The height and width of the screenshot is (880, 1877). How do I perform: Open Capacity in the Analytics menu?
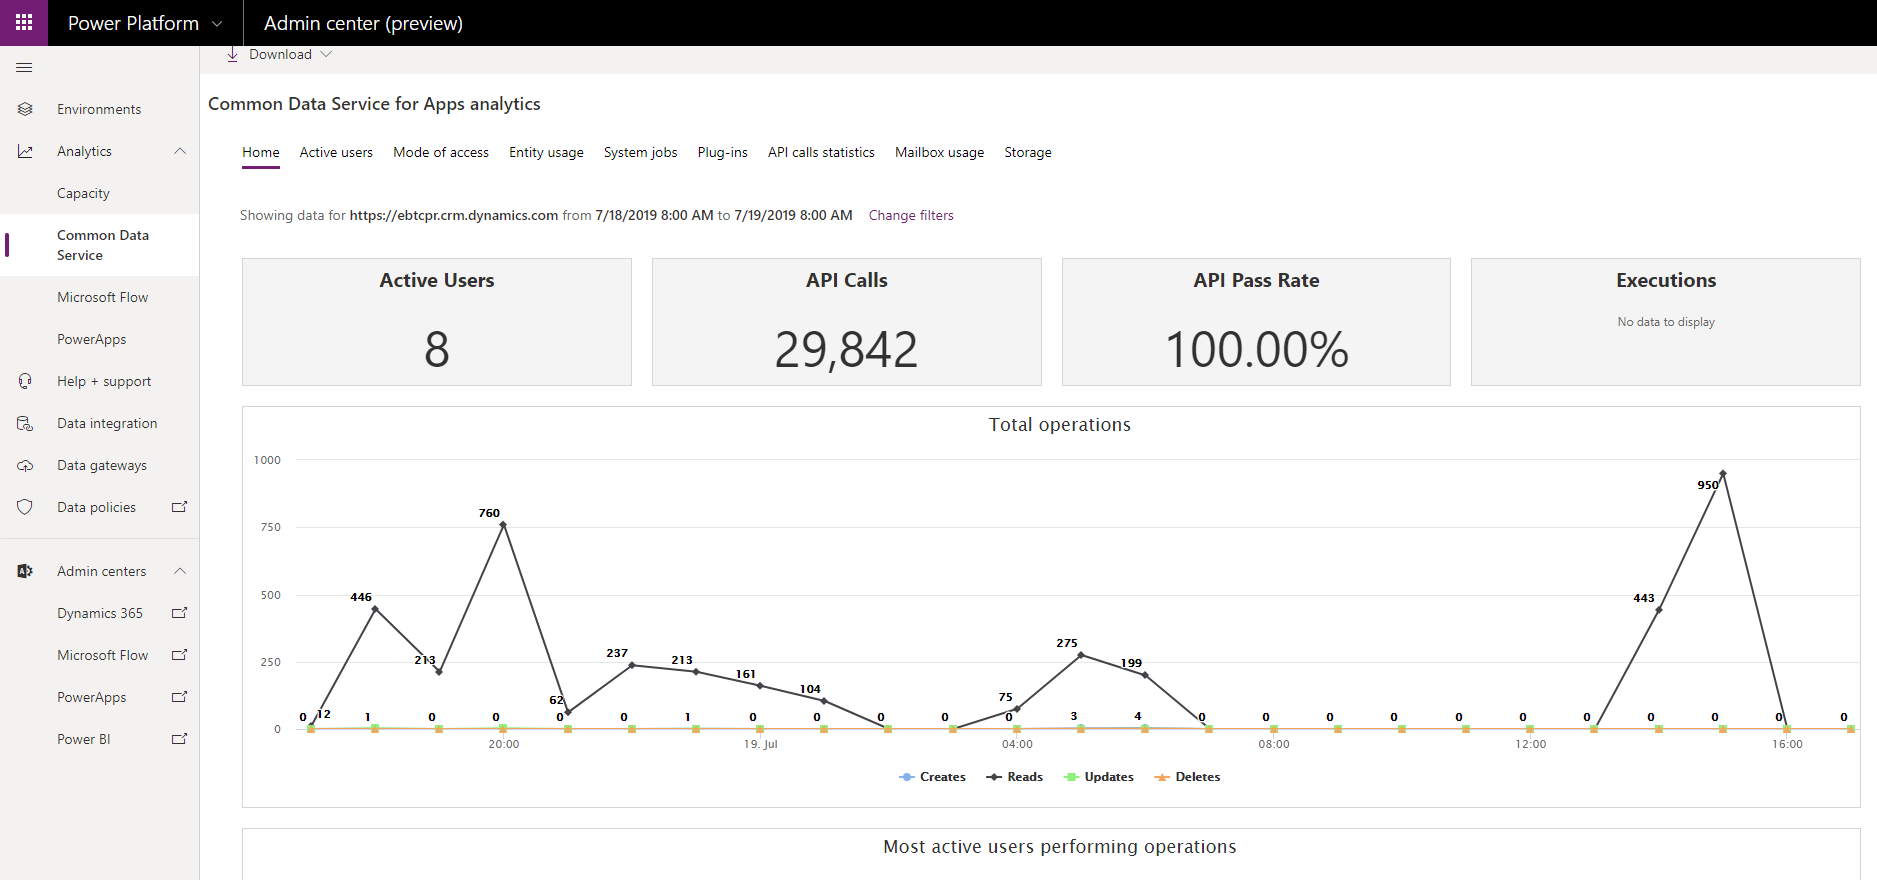(x=83, y=193)
